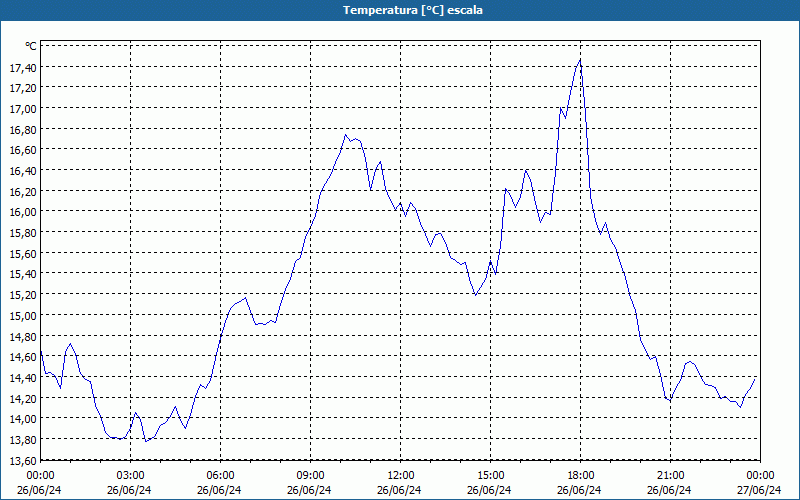Image resolution: width=800 pixels, height=500 pixels.
Task: Click the 21:00 time axis label
Action: (670, 476)
